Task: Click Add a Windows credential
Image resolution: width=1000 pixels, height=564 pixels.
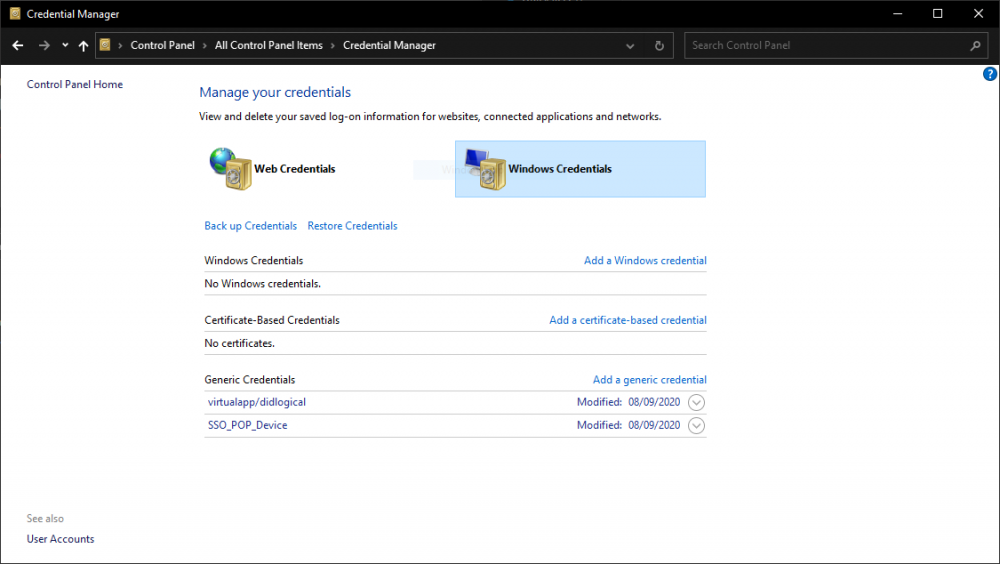Action: [x=645, y=260]
